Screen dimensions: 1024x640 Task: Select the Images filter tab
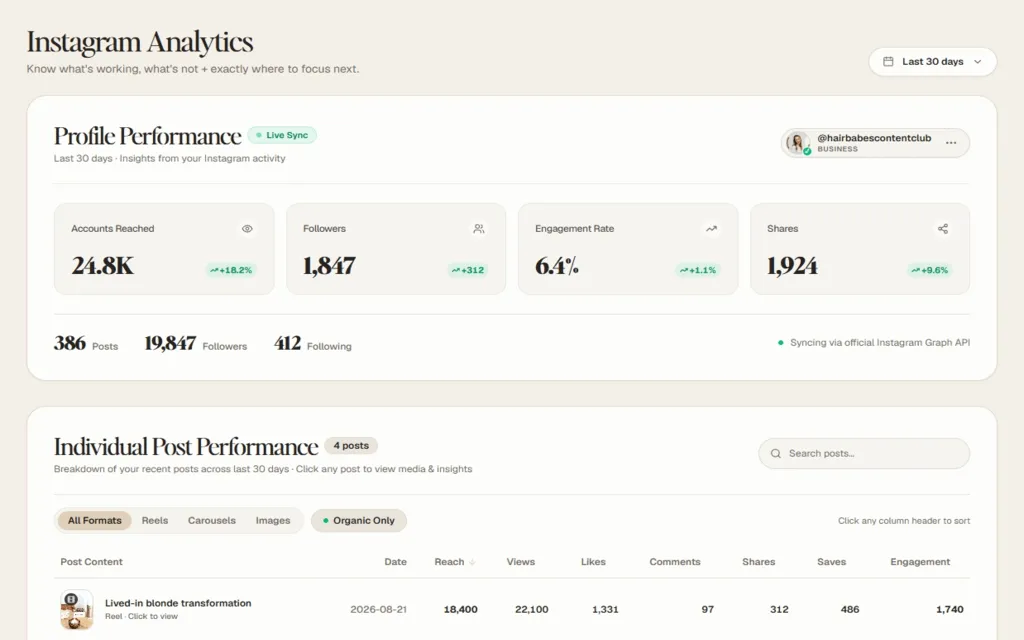273,520
